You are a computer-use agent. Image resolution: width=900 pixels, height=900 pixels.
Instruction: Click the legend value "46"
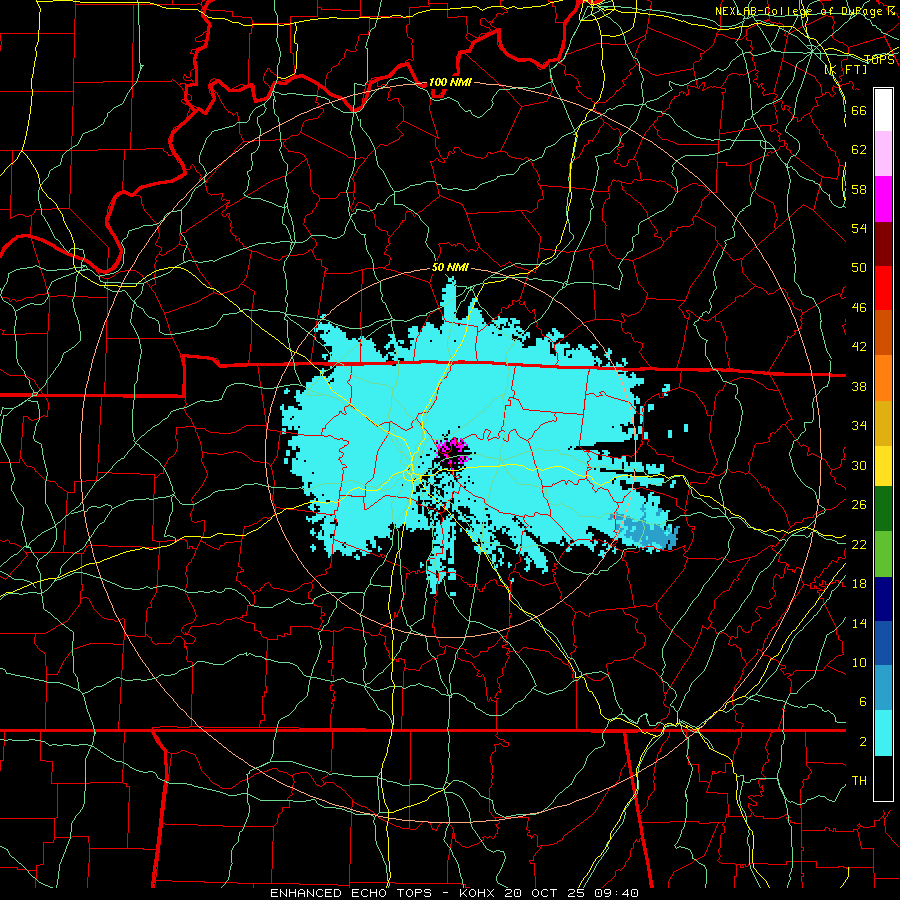click(x=859, y=308)
